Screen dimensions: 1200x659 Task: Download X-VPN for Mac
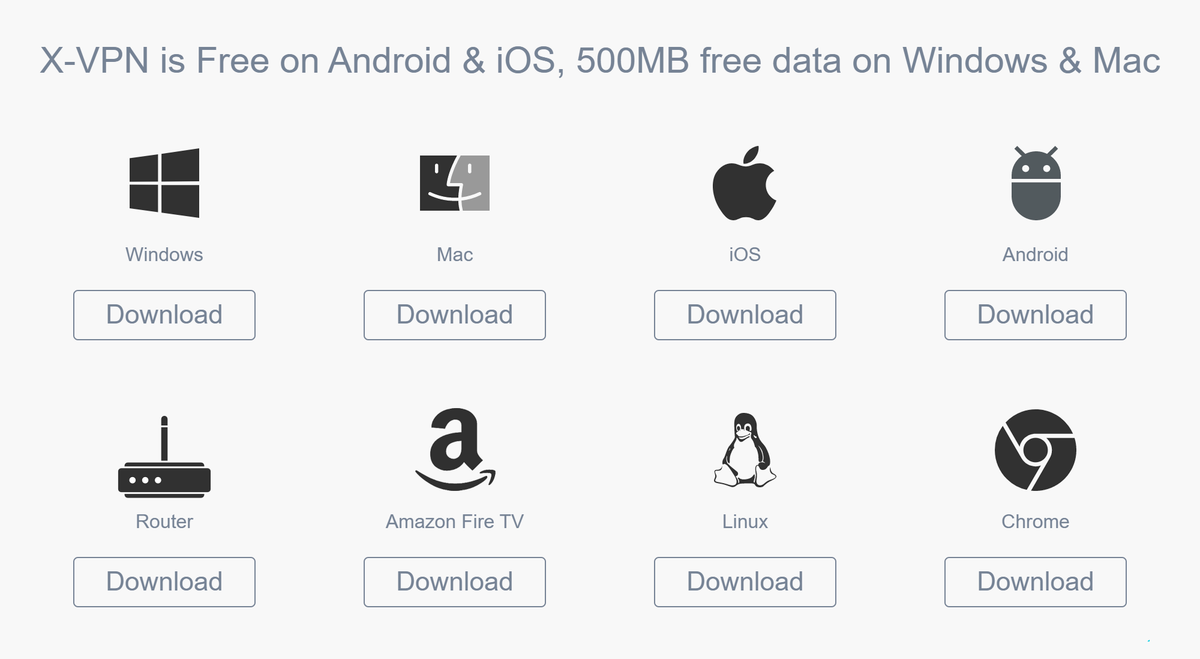454,315
